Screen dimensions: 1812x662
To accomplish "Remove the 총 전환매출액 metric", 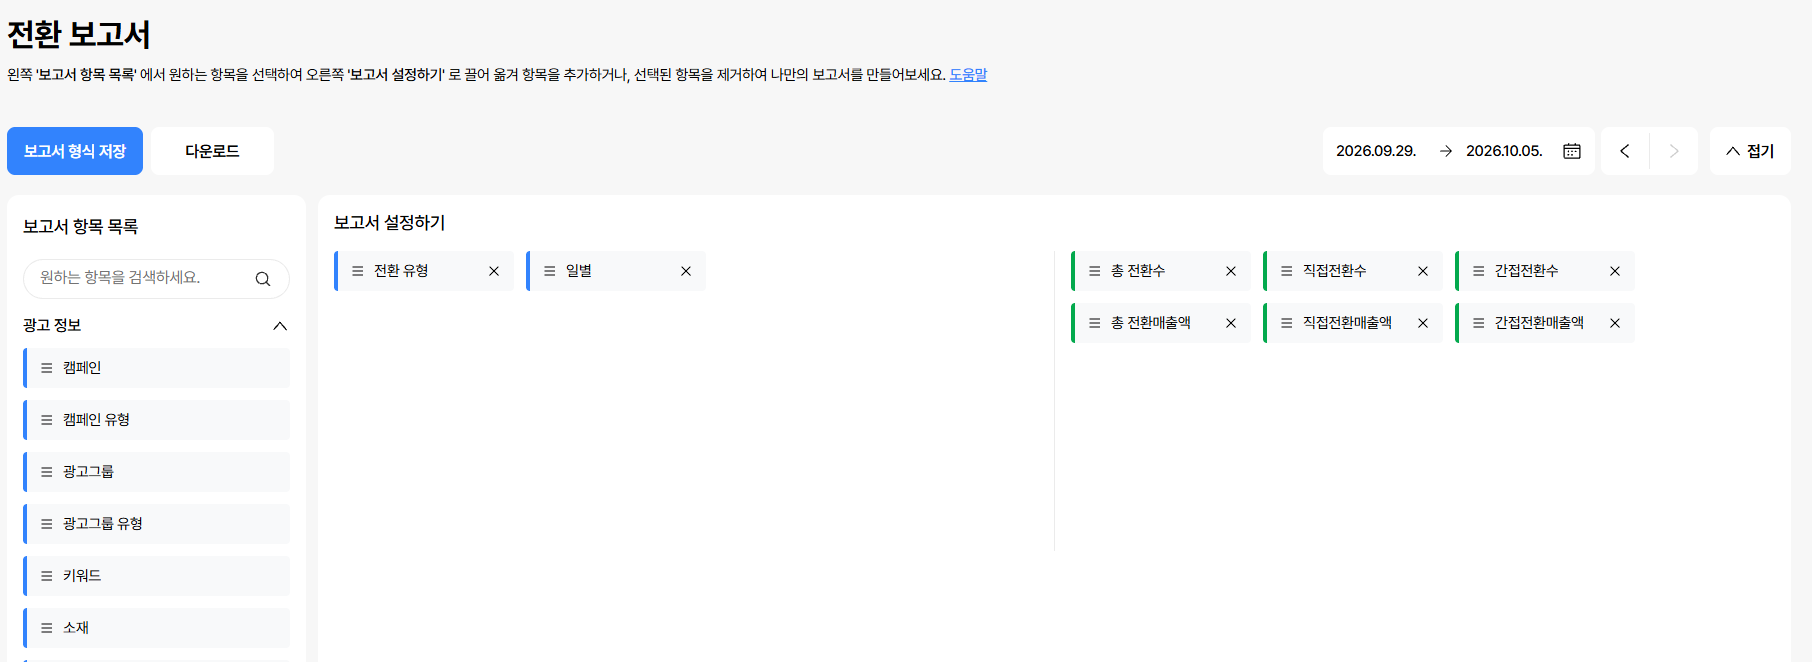I will click(x=1231, y=323).
